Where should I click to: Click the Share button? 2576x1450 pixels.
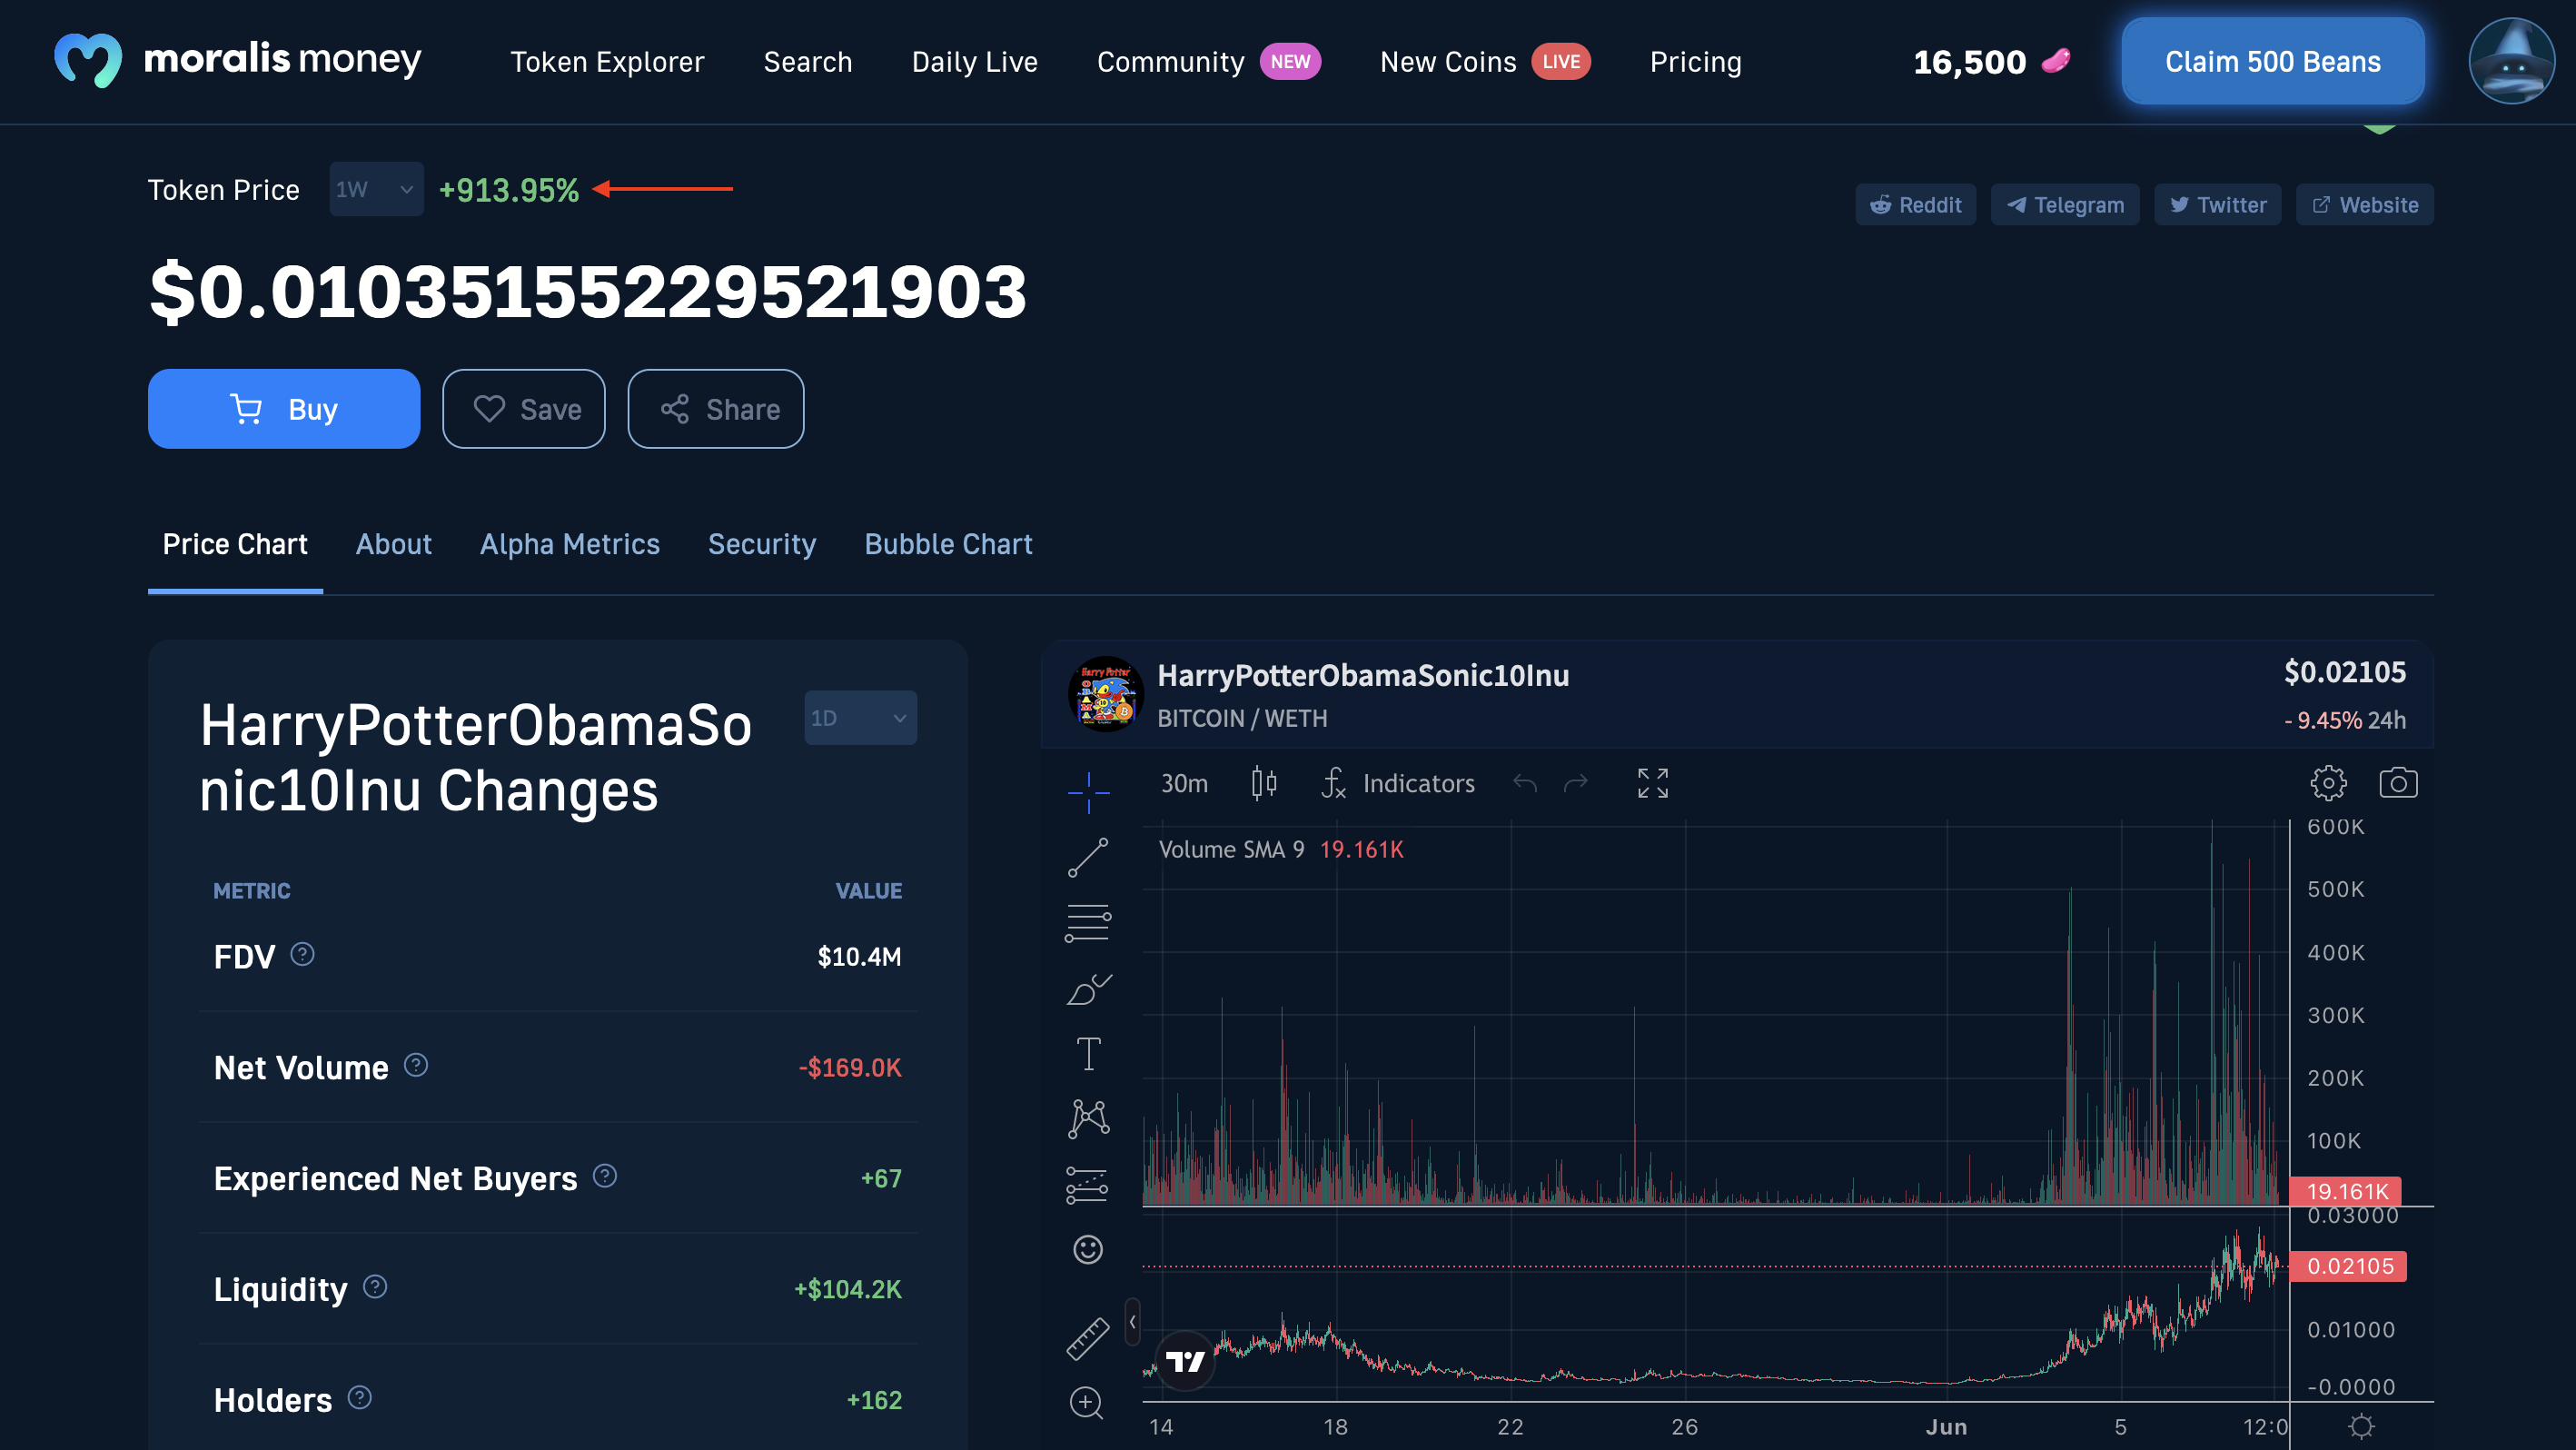716,409
